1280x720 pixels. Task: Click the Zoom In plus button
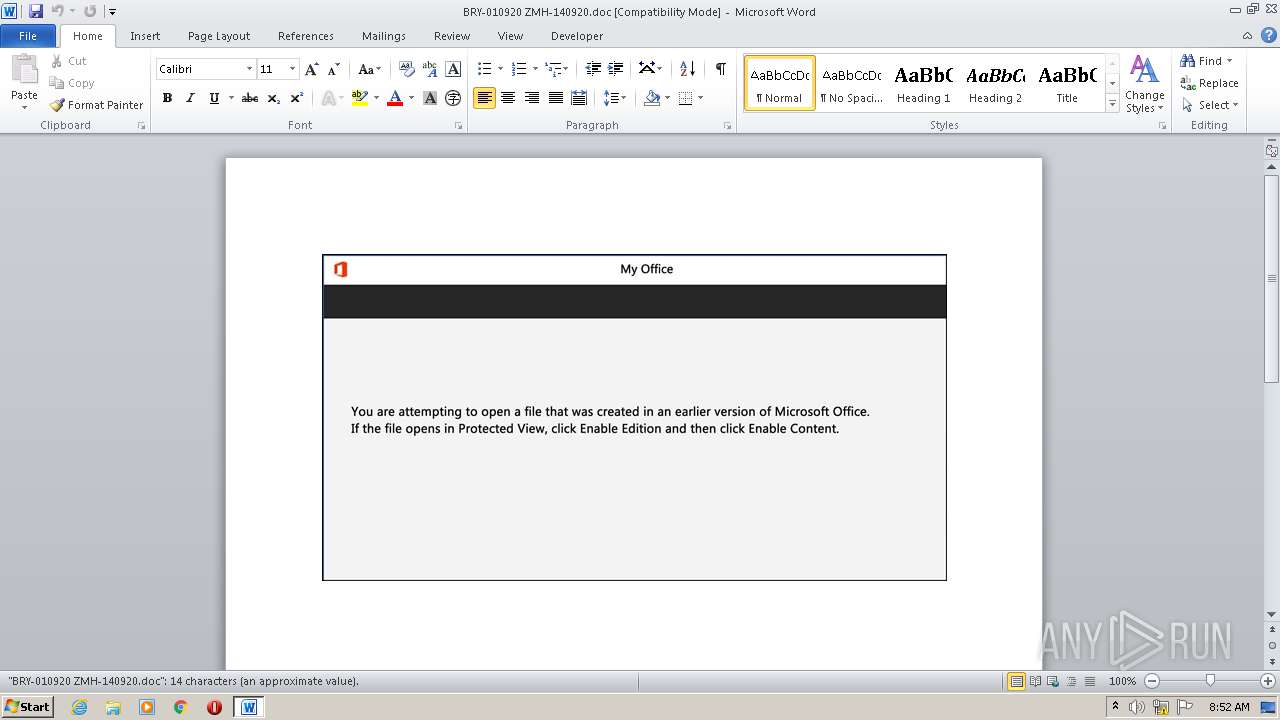pyautogui.click(x=1268, y=681)
